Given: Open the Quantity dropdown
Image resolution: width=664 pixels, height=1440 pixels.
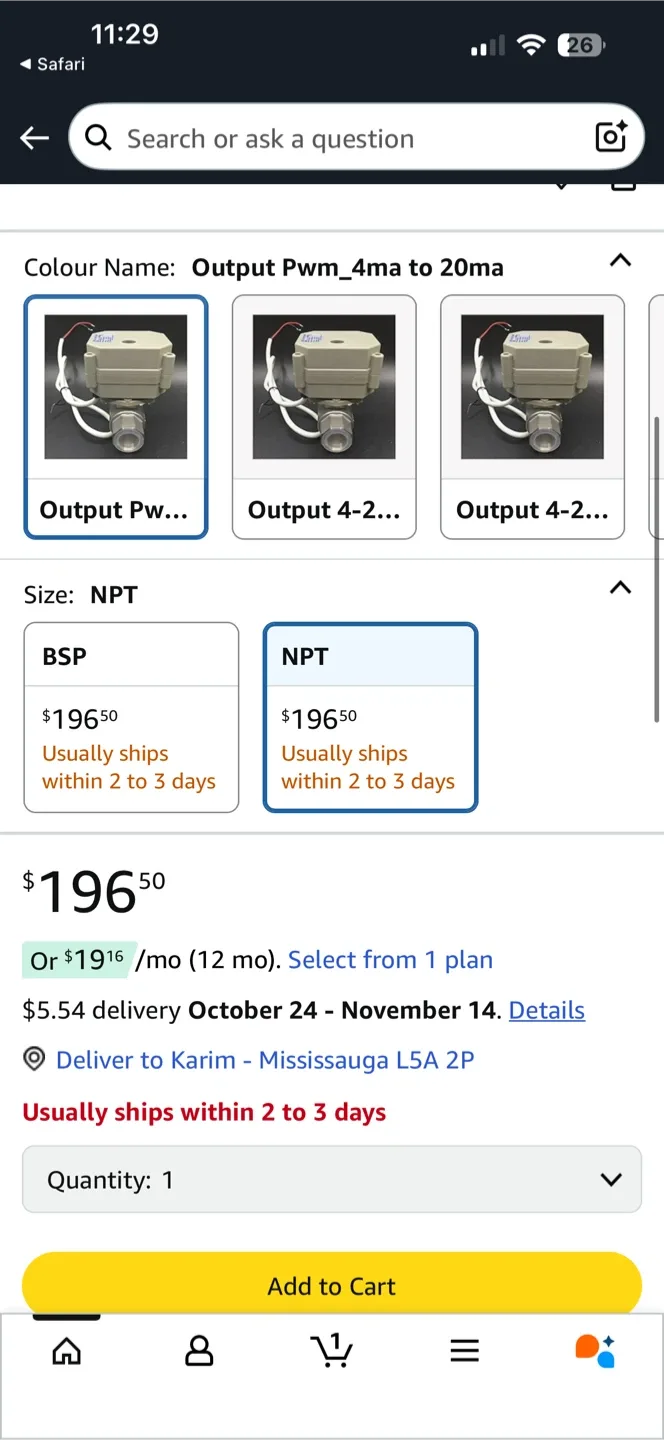Looking at the screenshot, I should tap(332, 1180).
